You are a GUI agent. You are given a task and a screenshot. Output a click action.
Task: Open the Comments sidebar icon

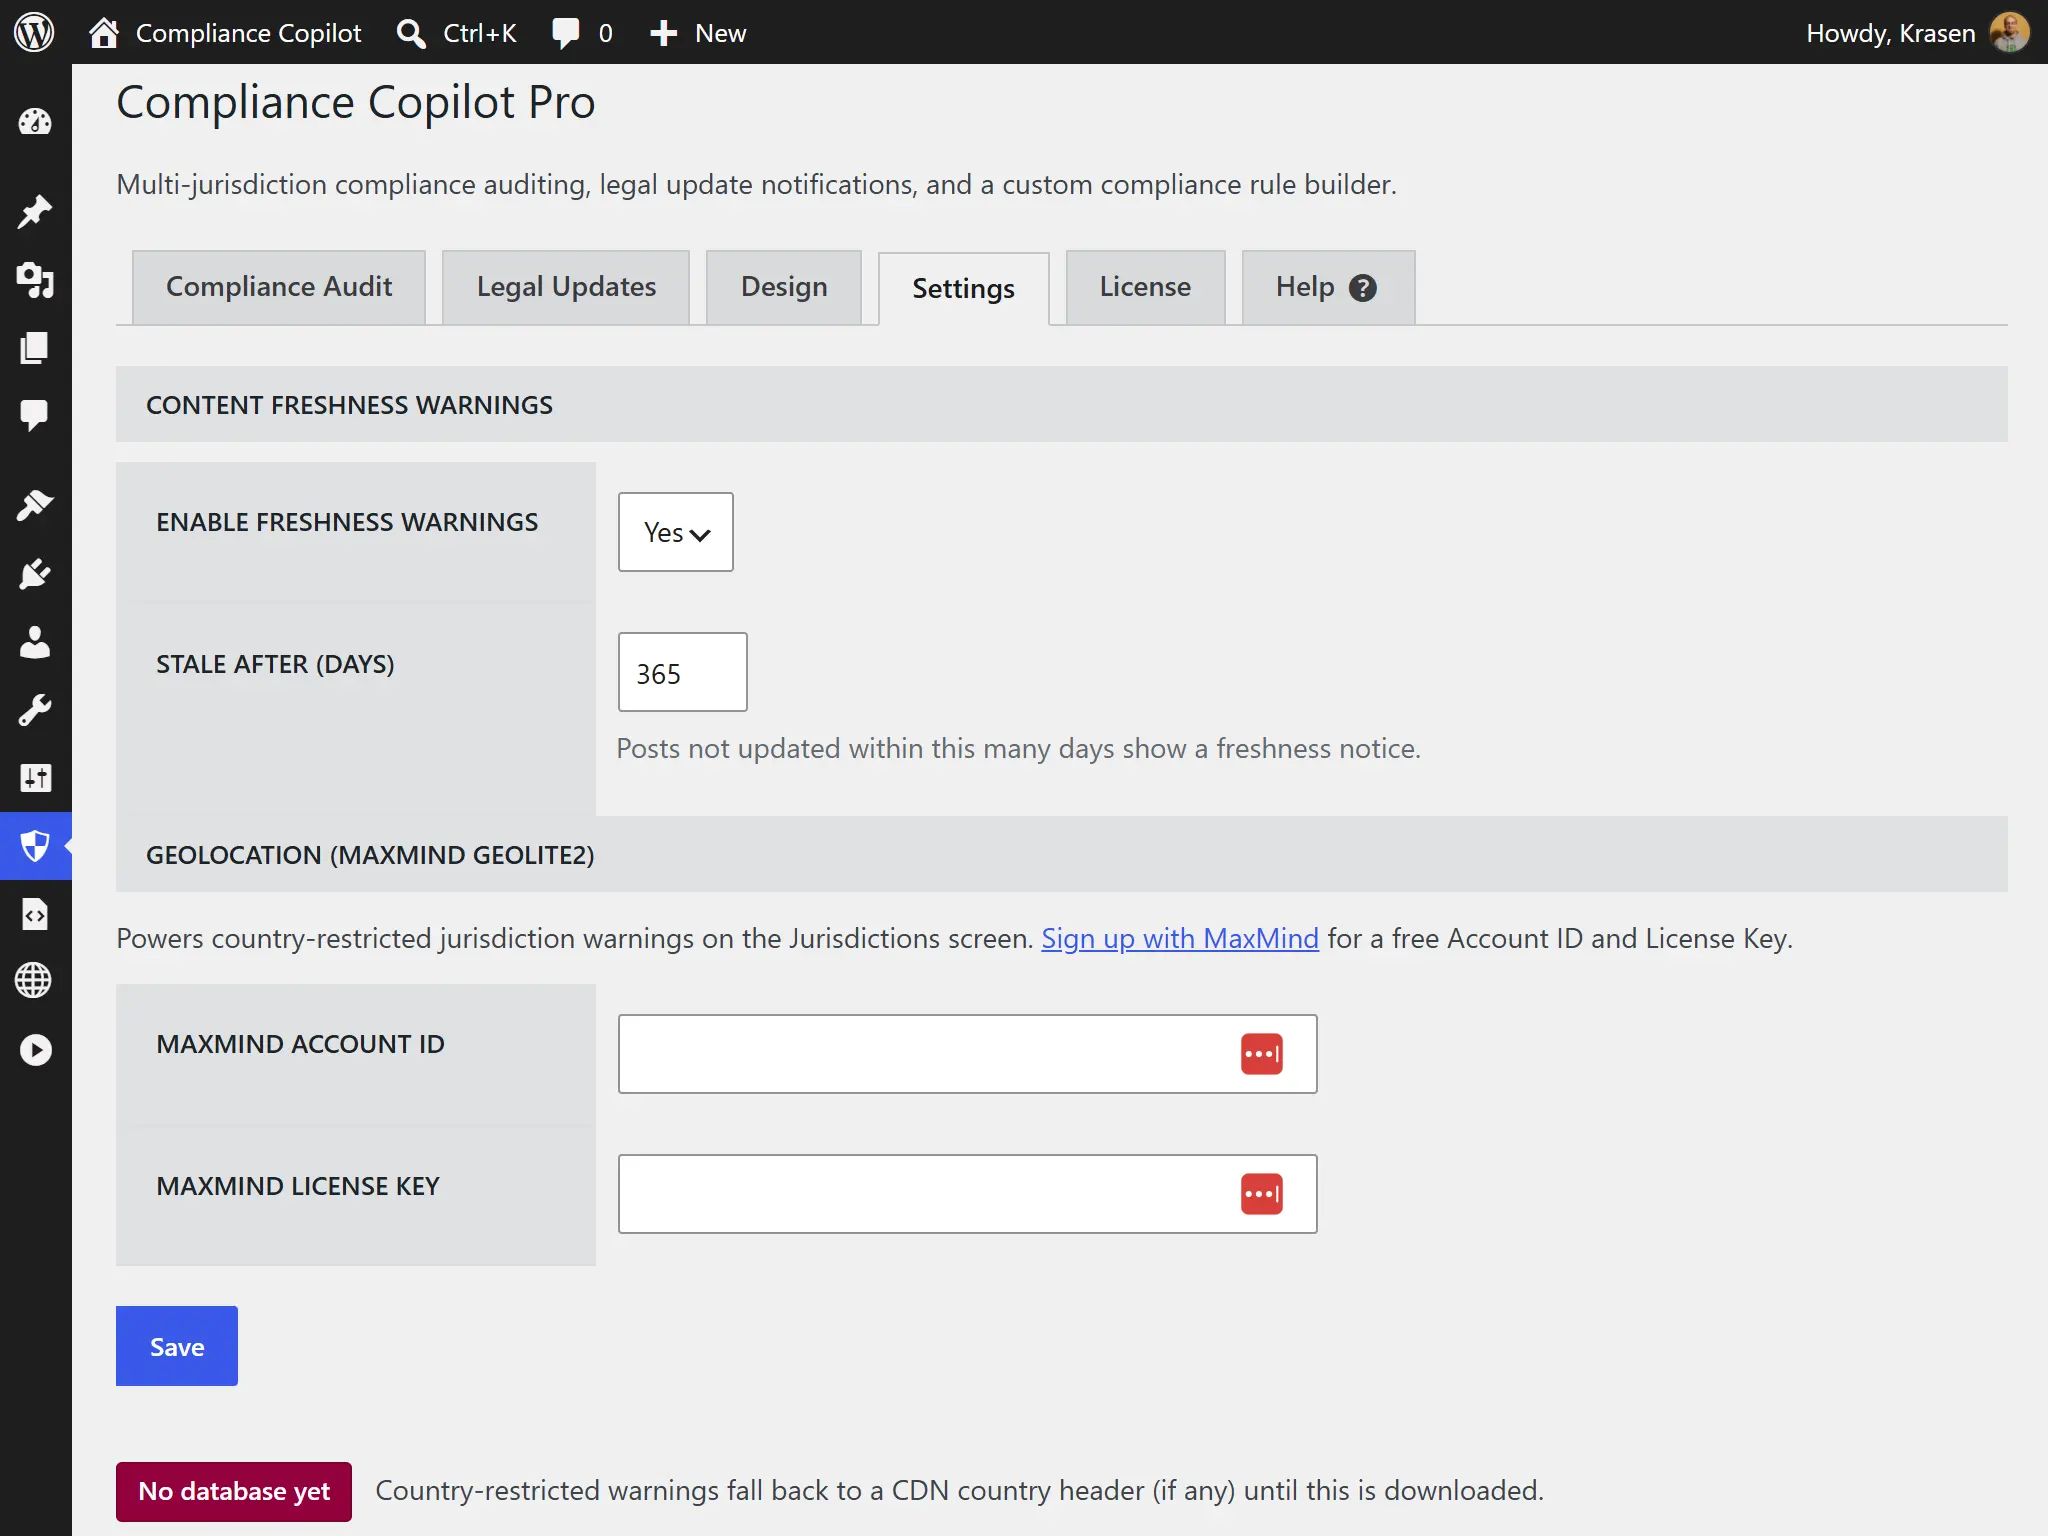click(35, 415)
